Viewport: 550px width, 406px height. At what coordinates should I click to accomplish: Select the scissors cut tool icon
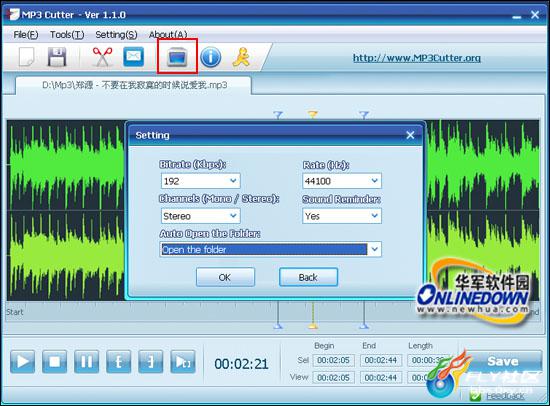tap(102, 57)
